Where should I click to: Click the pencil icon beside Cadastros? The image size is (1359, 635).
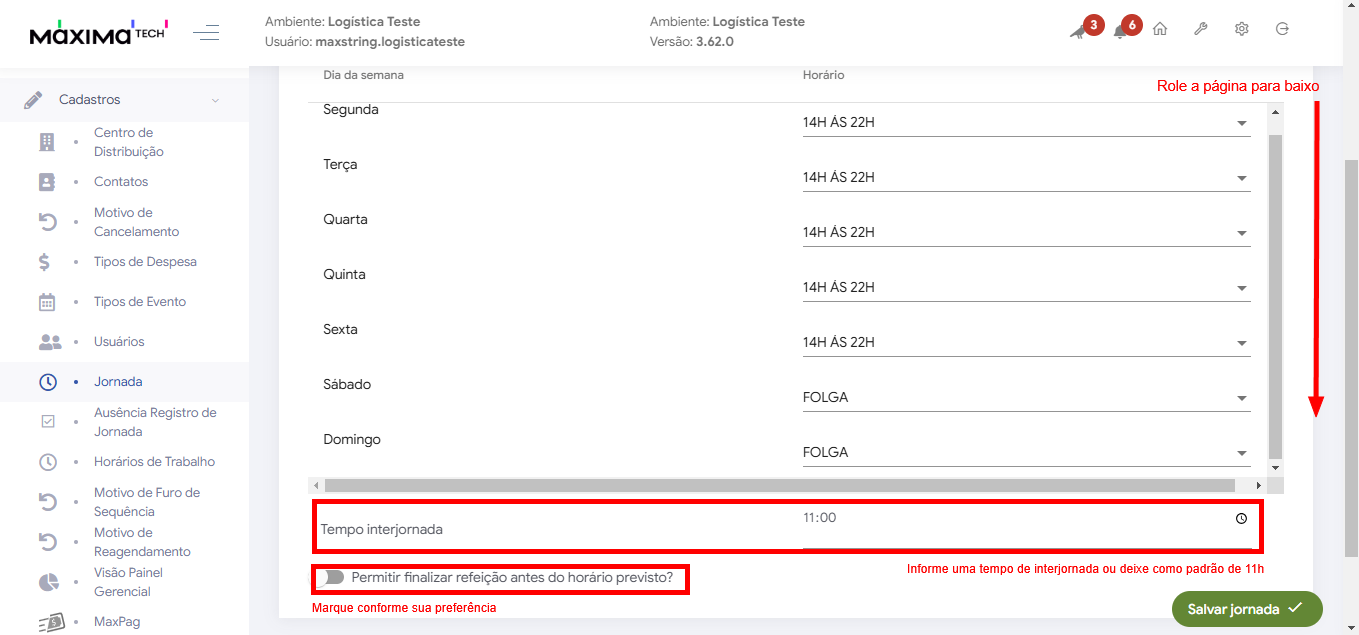[33, 100]
